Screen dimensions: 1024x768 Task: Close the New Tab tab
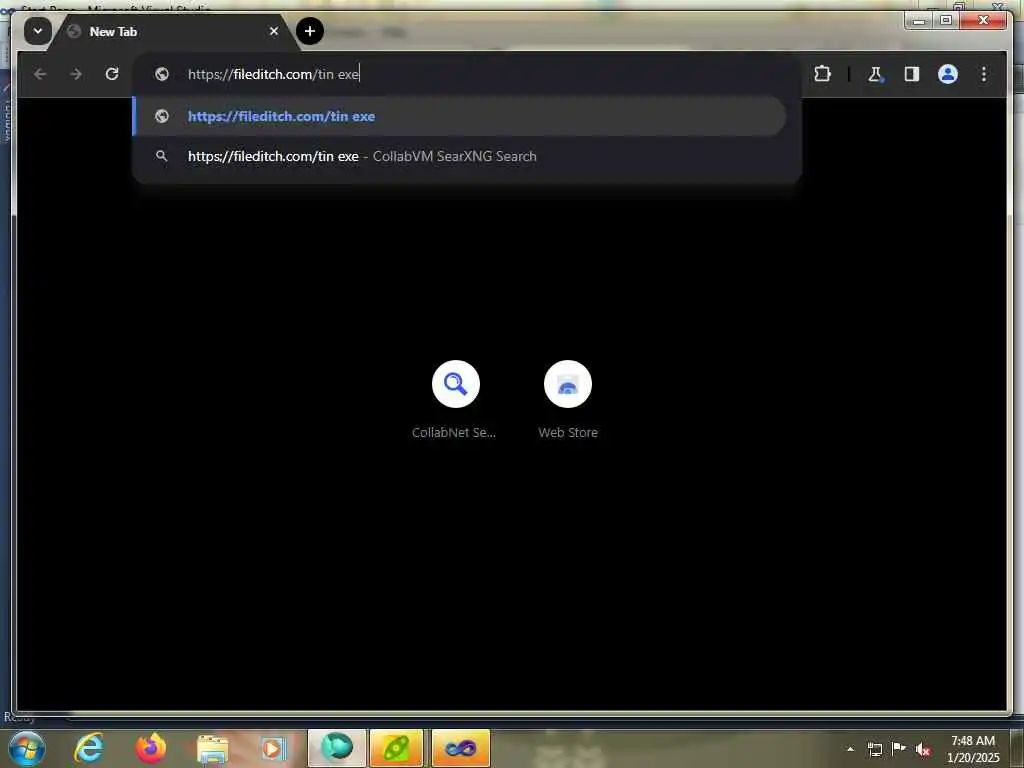[x=274, y=31]
